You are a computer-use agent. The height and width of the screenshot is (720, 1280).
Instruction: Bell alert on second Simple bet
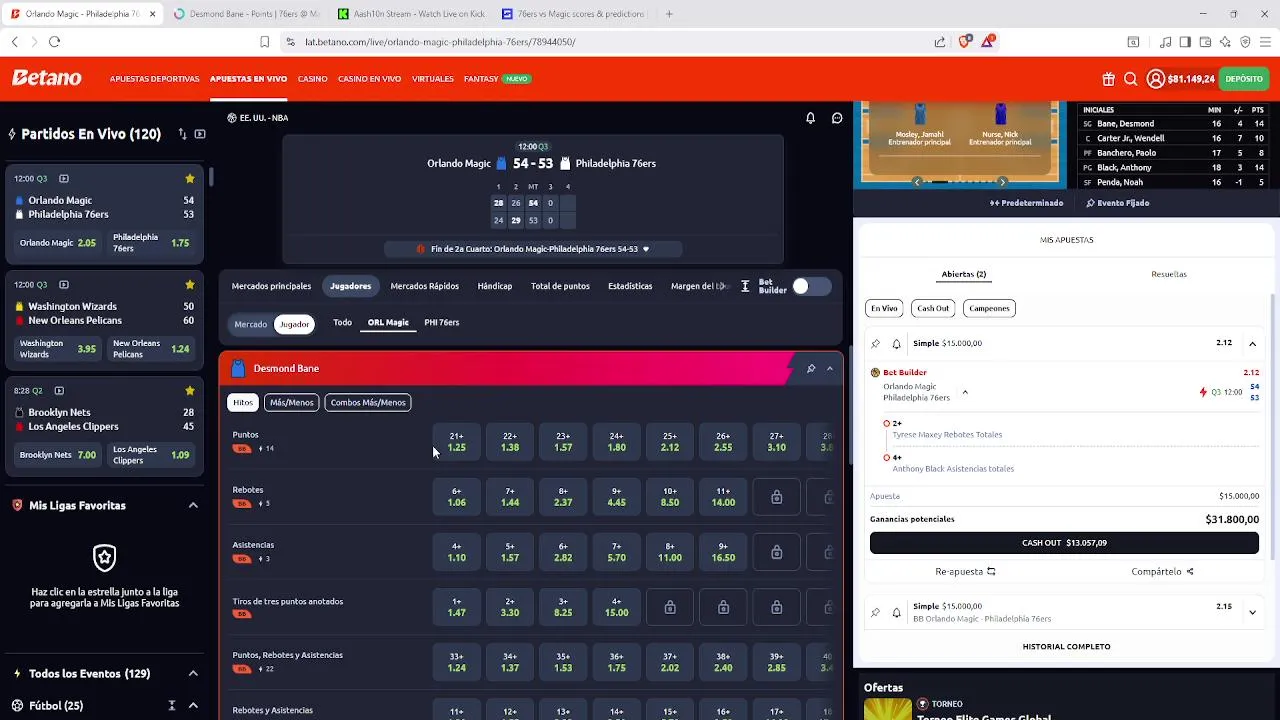(896, 612)
